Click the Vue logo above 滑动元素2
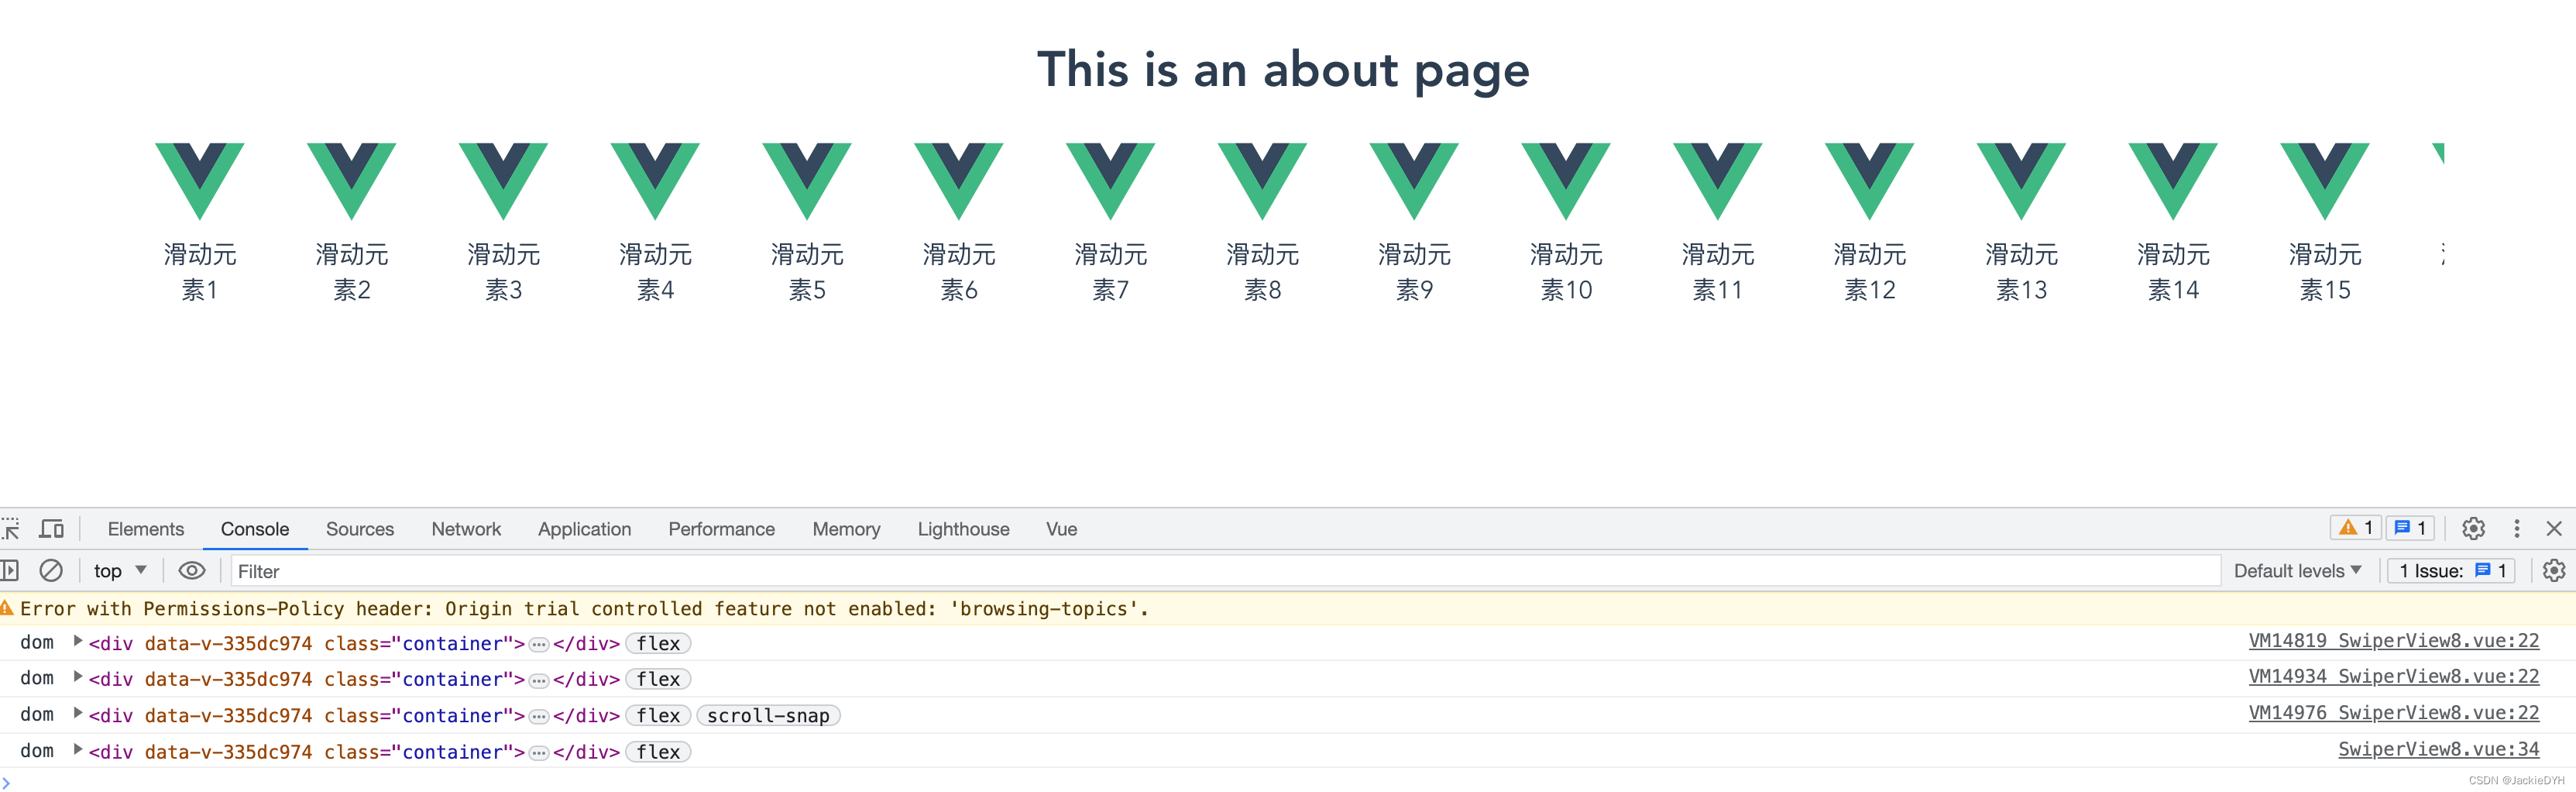Screen dimensions: 2576x792 pyautogui.click(x=352, y=181)
